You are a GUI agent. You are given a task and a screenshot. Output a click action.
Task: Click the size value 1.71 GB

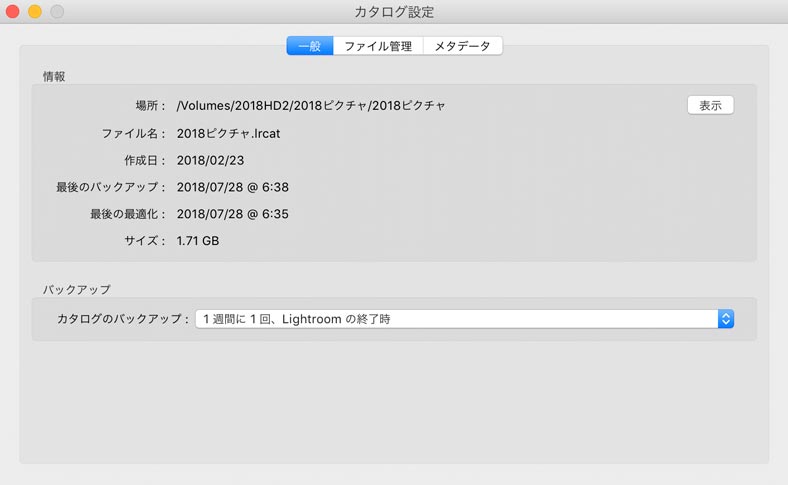point(198,241)
